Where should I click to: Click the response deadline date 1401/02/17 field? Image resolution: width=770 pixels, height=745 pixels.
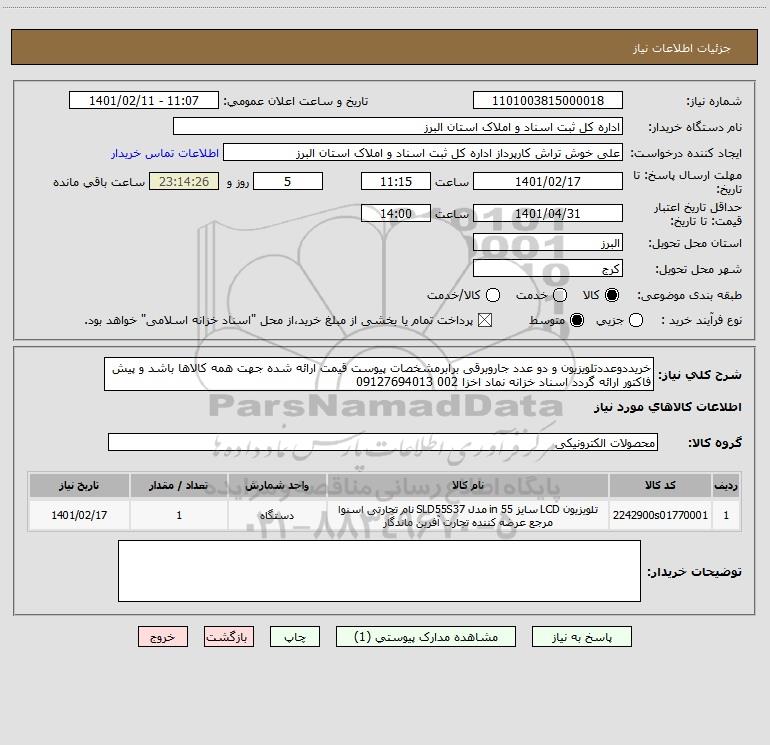tap(548, 181)
